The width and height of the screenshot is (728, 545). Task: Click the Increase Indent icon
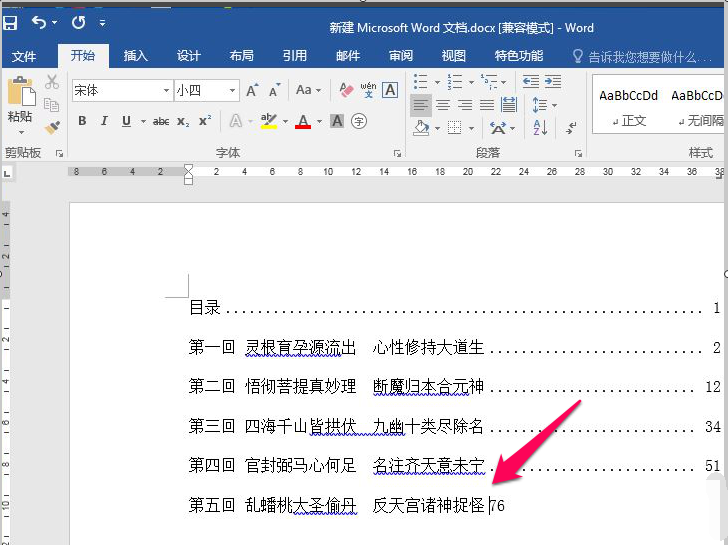[x=552, y=82]
